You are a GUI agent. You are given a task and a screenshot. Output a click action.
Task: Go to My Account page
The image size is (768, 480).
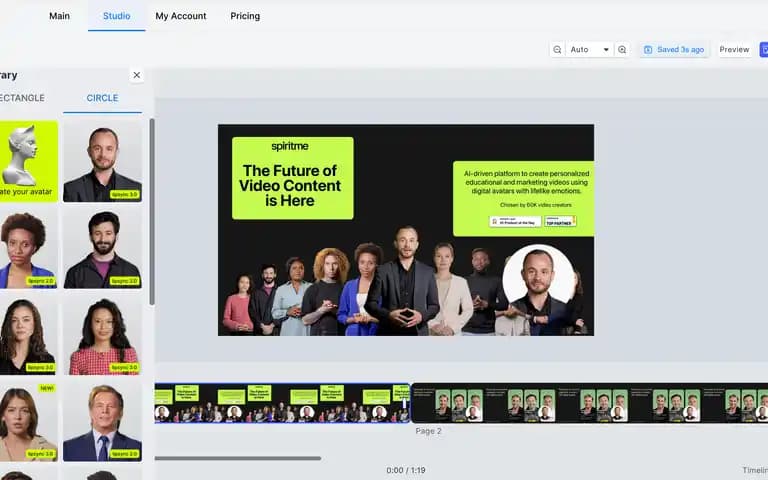[181, 16]
